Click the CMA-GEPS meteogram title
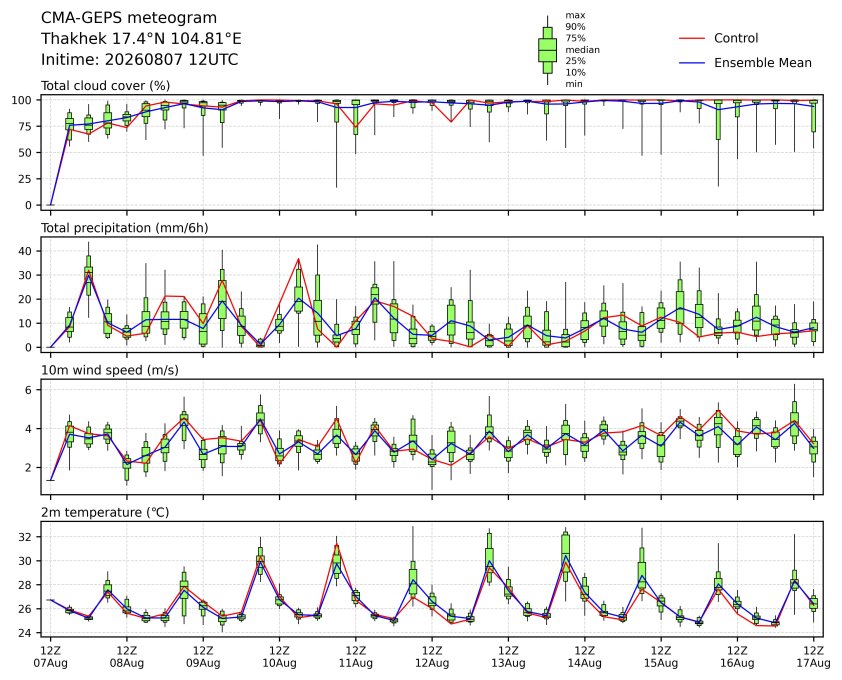 pyautogui.click(x=129, y=18)
